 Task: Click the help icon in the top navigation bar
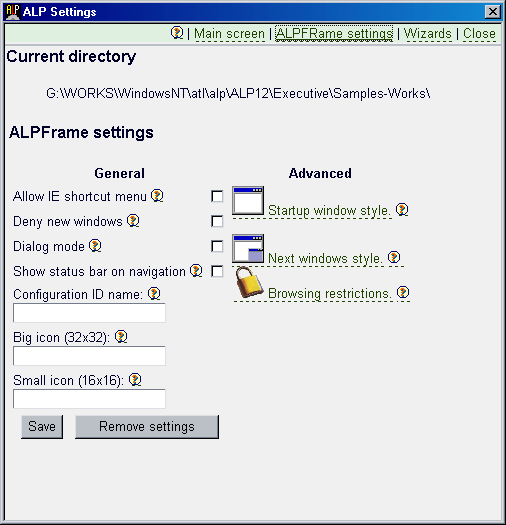(177, 33)
